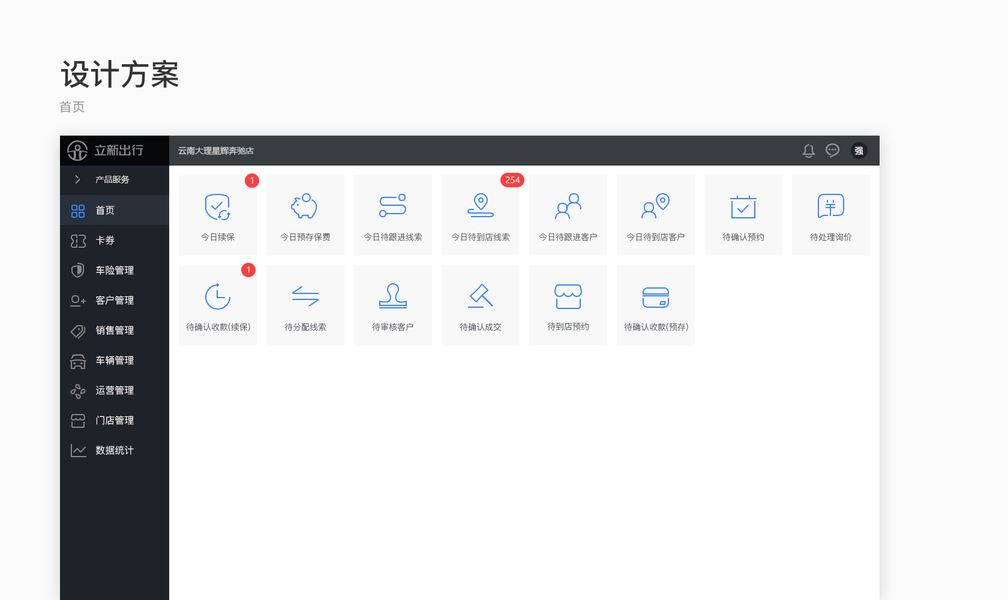Image resolution: width=1008 pixels, height=600 pixels.
Task: Open the 待确认收款(预存) credit card icon card
Action: (x=656, y=305)
